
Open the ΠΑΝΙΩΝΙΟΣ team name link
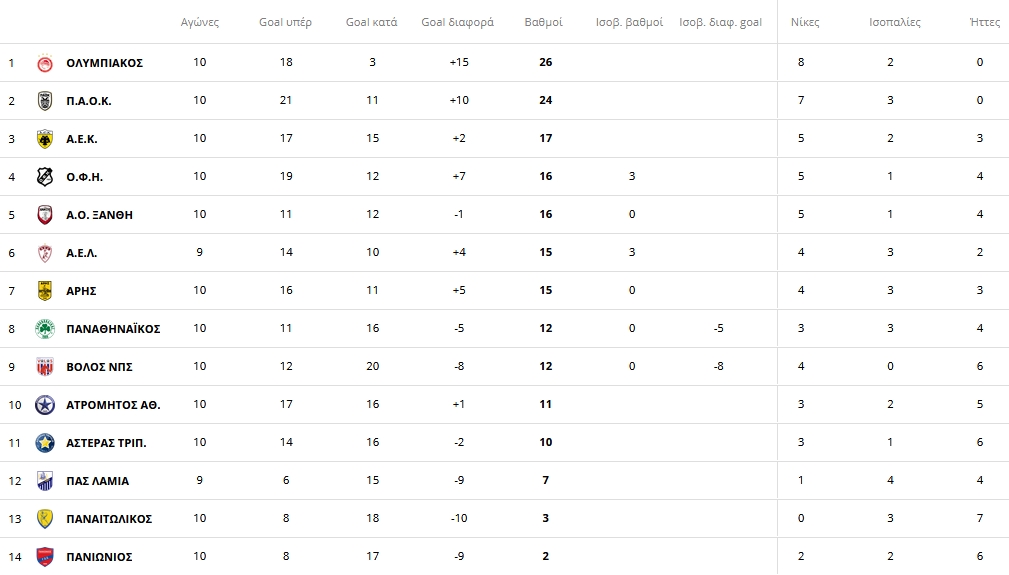click(99, 557)
